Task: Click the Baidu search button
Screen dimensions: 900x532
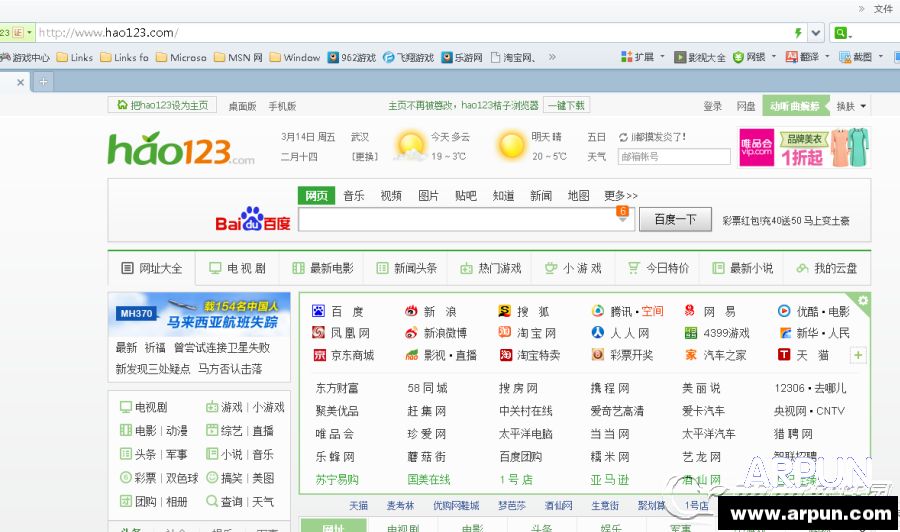Action: coord(674,219)
